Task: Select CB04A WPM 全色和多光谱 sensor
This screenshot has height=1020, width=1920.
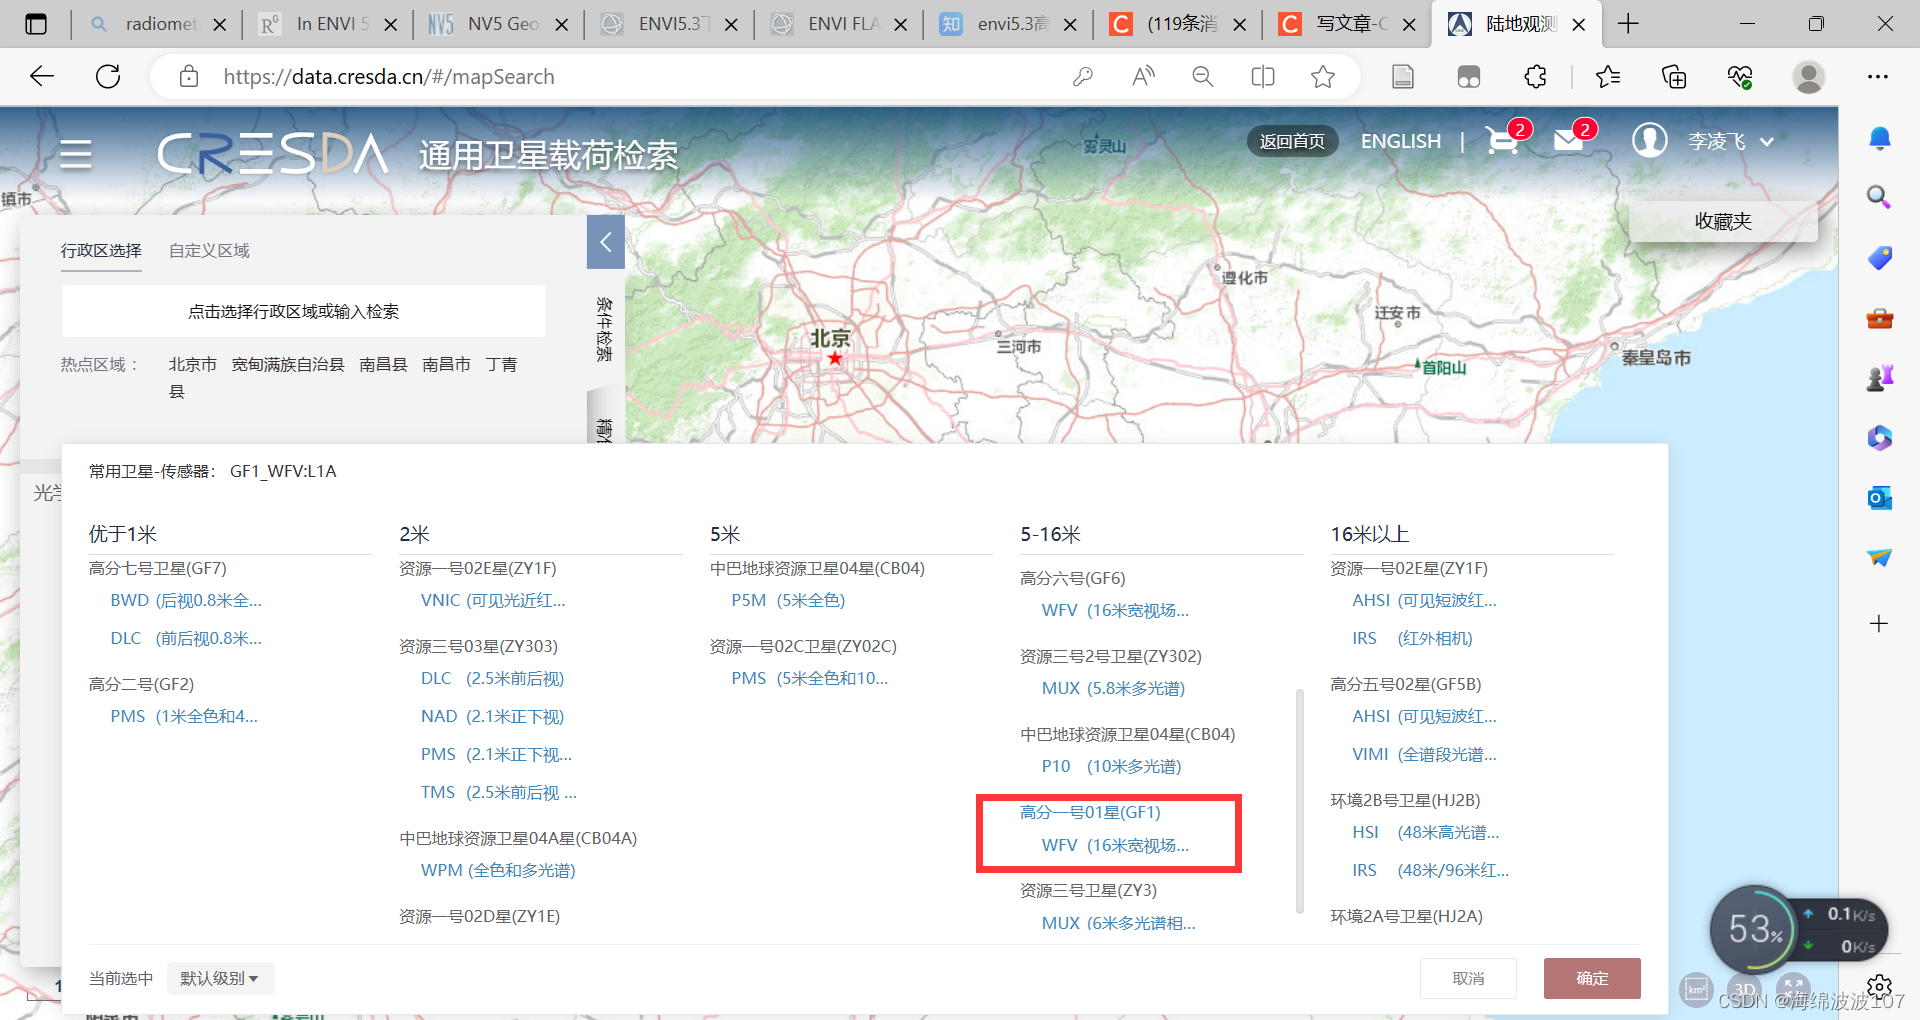Action: [498, 870]
